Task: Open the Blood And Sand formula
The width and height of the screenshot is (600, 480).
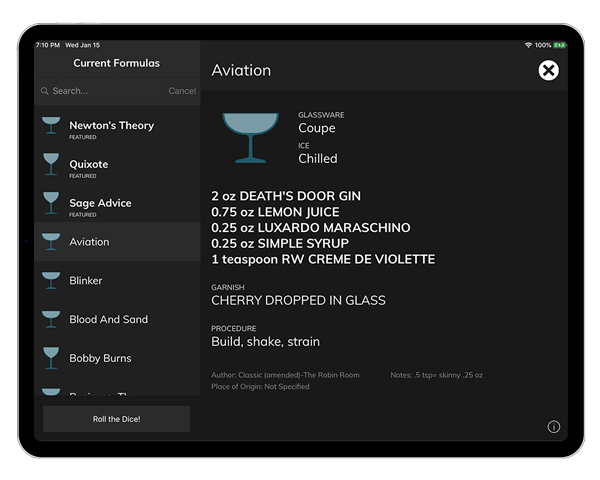Action: click(117, 319)
